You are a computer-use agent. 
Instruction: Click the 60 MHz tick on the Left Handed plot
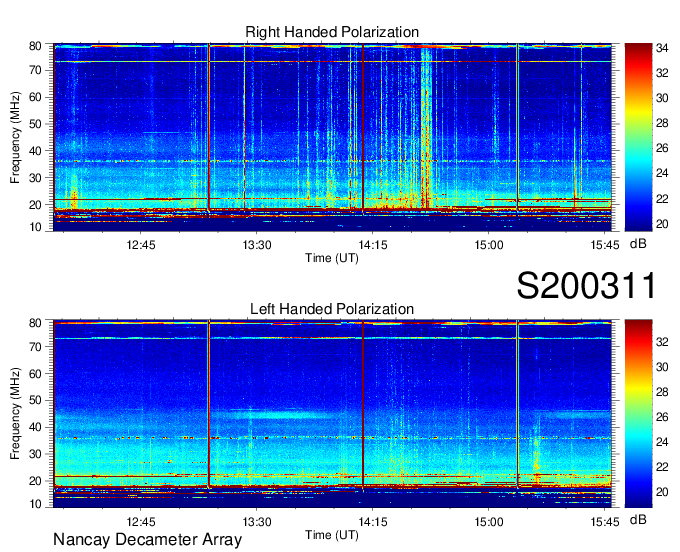(x=35, y=373)
